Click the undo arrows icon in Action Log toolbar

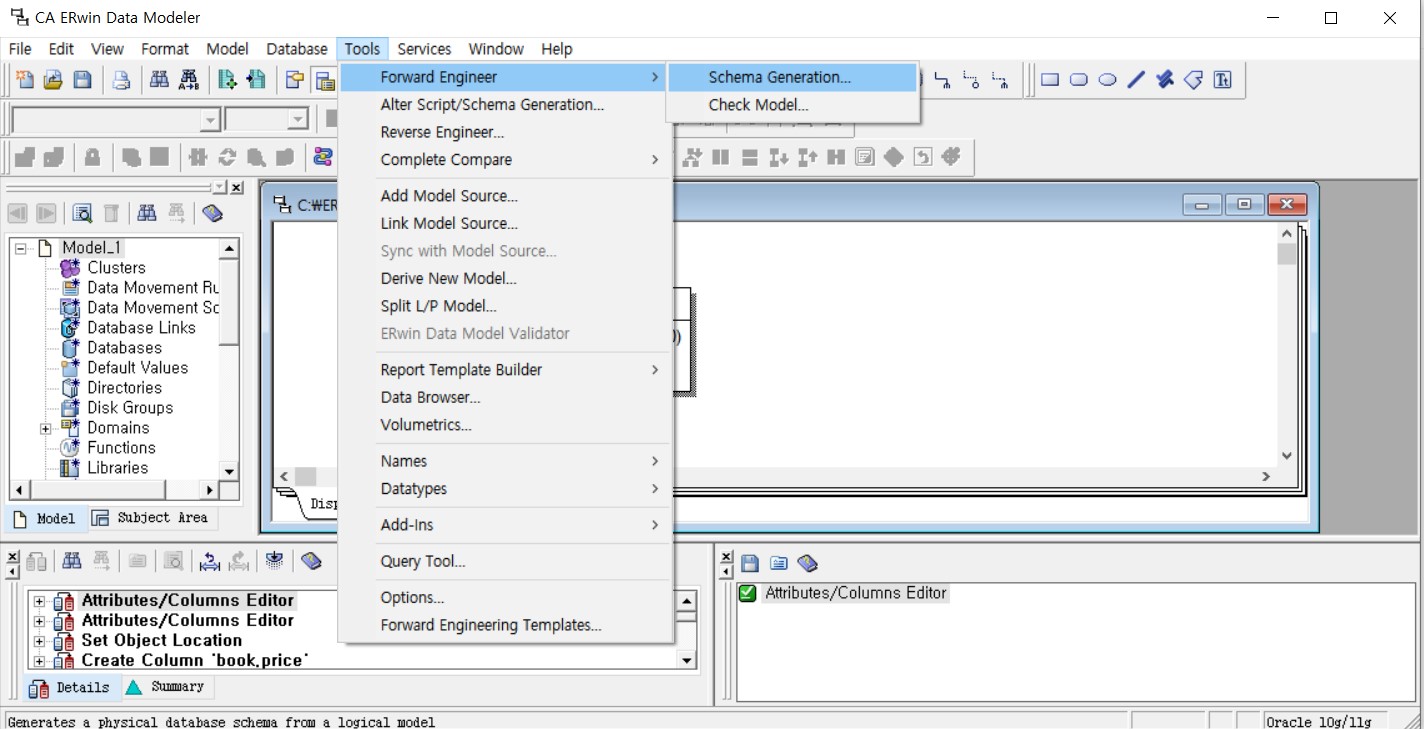(210, 561)
